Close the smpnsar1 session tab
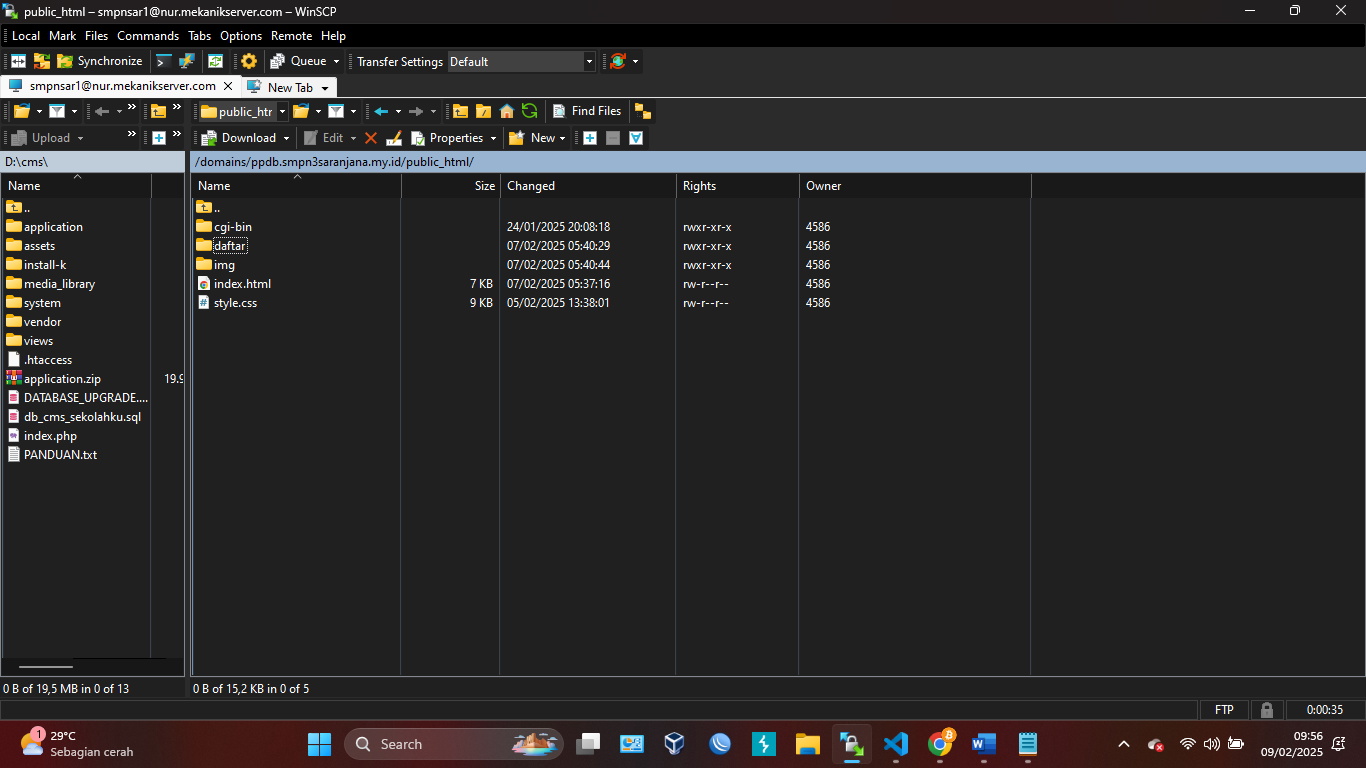Screen dimensions: 1366x768 (228, 86)
